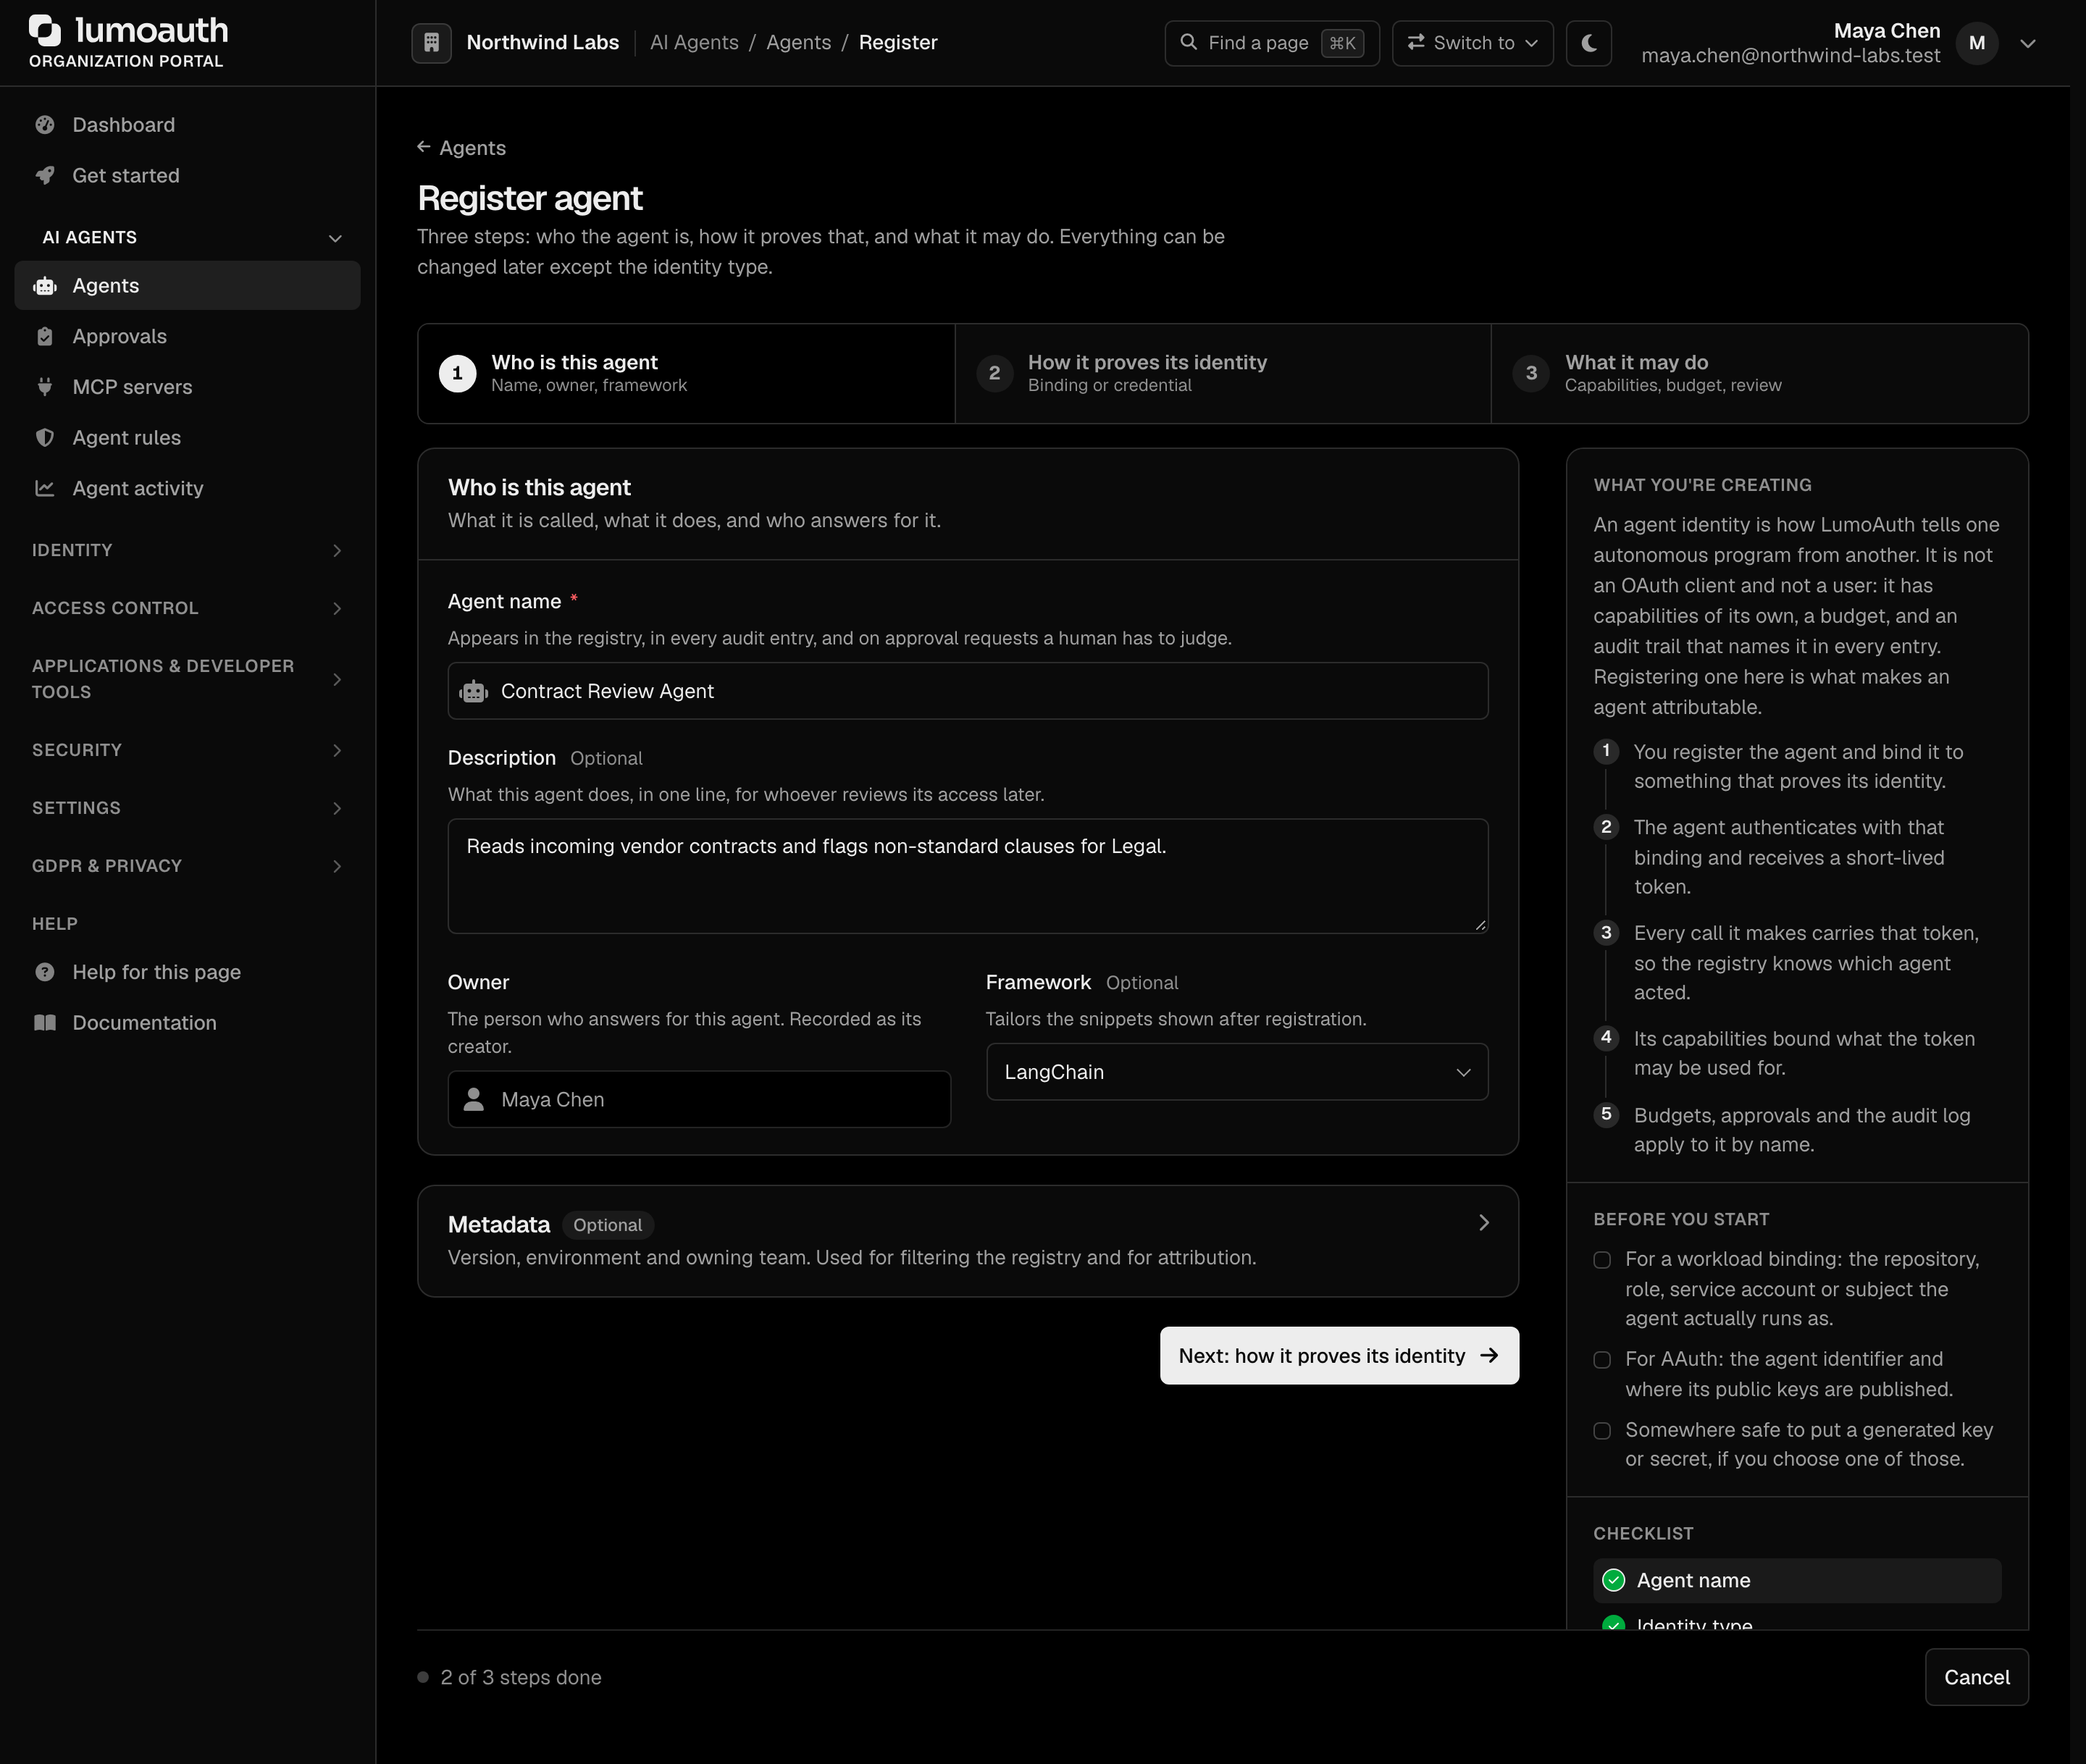The image size is (2086, 1764).
Task: Click Agents breadcrumb link
Action: 798,42
